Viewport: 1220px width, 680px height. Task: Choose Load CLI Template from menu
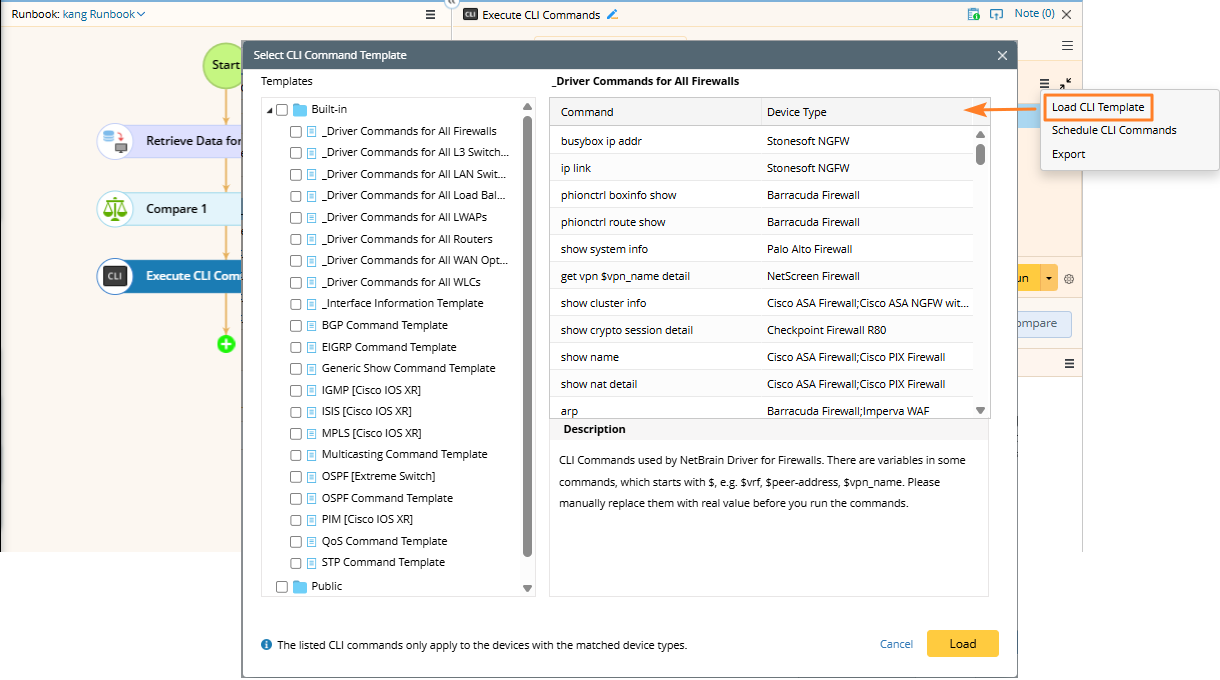pos(1097,107)
